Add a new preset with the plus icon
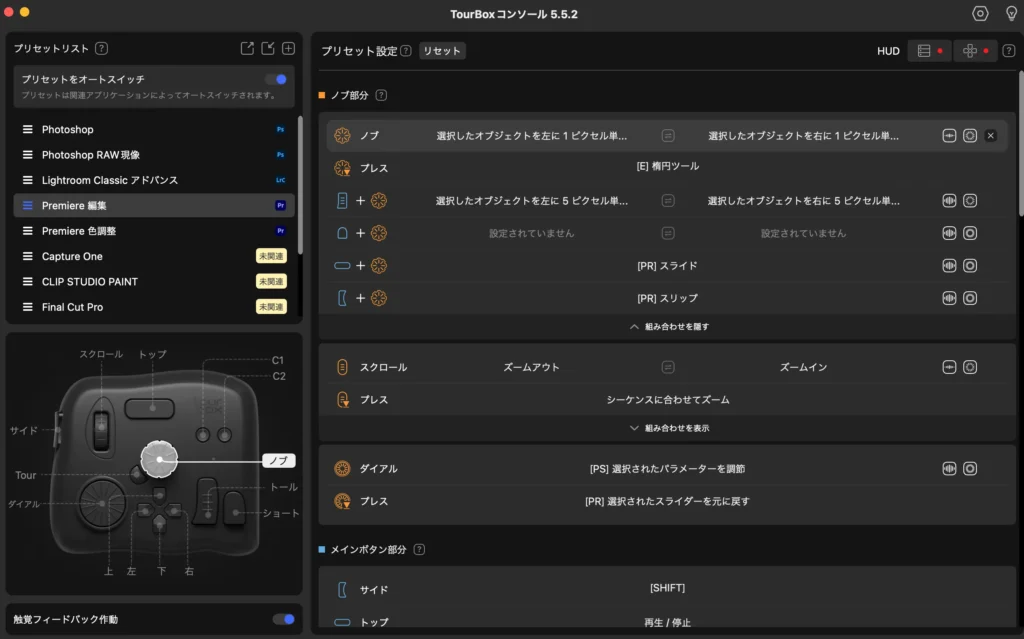The width and height of the screenshot is (1024, 639). coord(288,47)
